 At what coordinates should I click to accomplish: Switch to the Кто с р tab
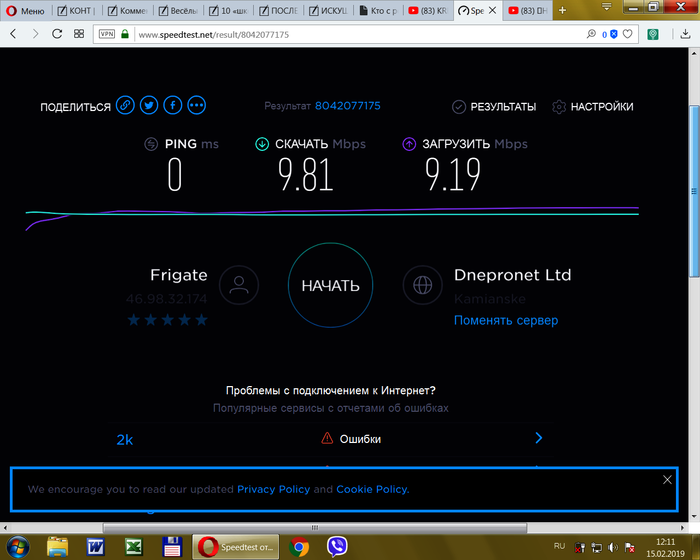coord(379,11)
